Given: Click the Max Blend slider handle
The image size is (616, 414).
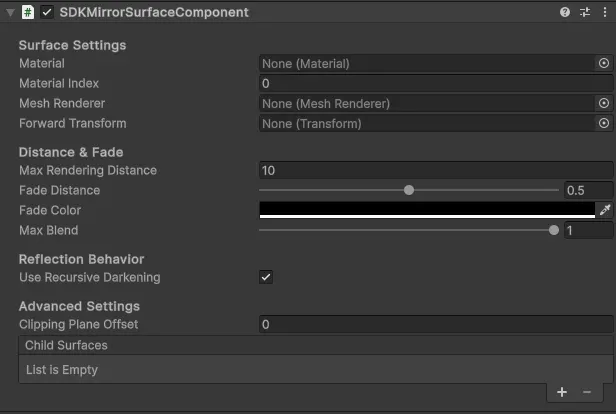Looking at the screenshot, I should (554, 230).
